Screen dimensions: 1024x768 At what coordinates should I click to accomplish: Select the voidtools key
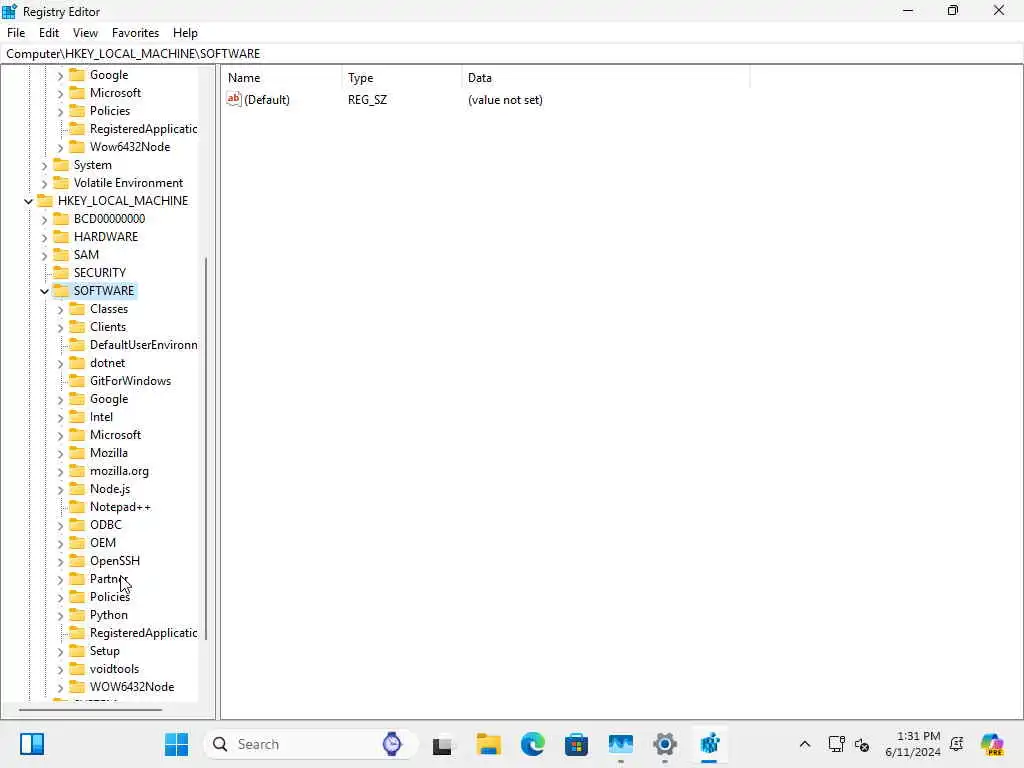(114, 669)
